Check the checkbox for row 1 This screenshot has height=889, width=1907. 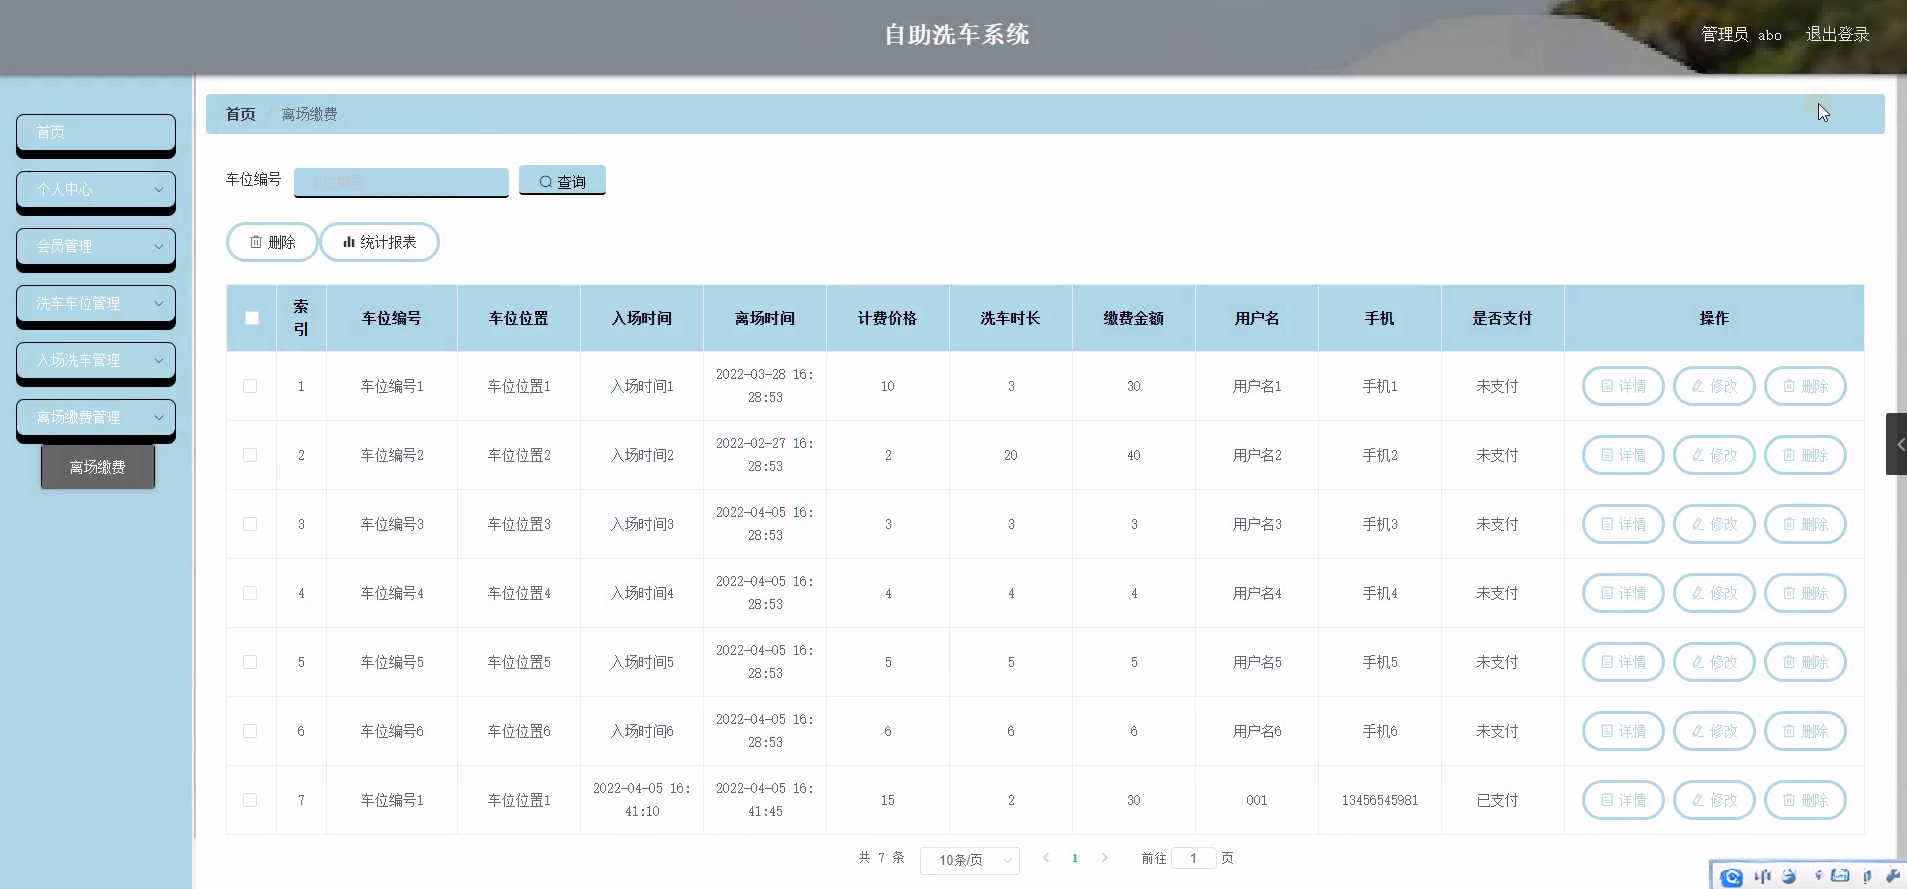(x=250, y=386)
